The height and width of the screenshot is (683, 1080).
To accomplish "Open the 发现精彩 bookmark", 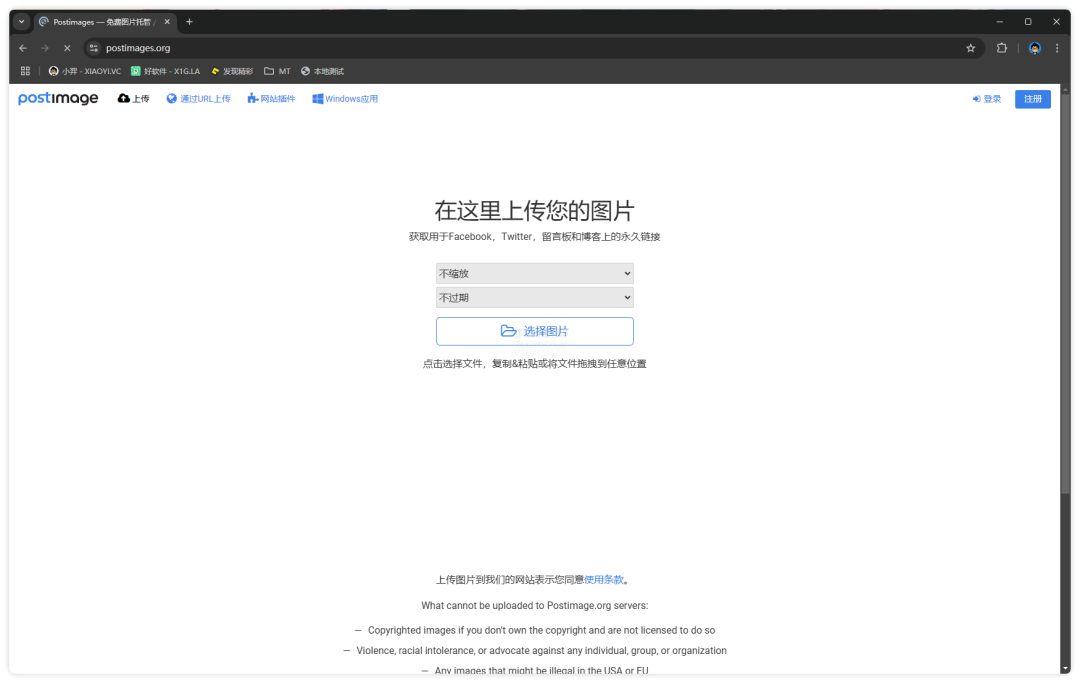I will [x=232, y=71].
